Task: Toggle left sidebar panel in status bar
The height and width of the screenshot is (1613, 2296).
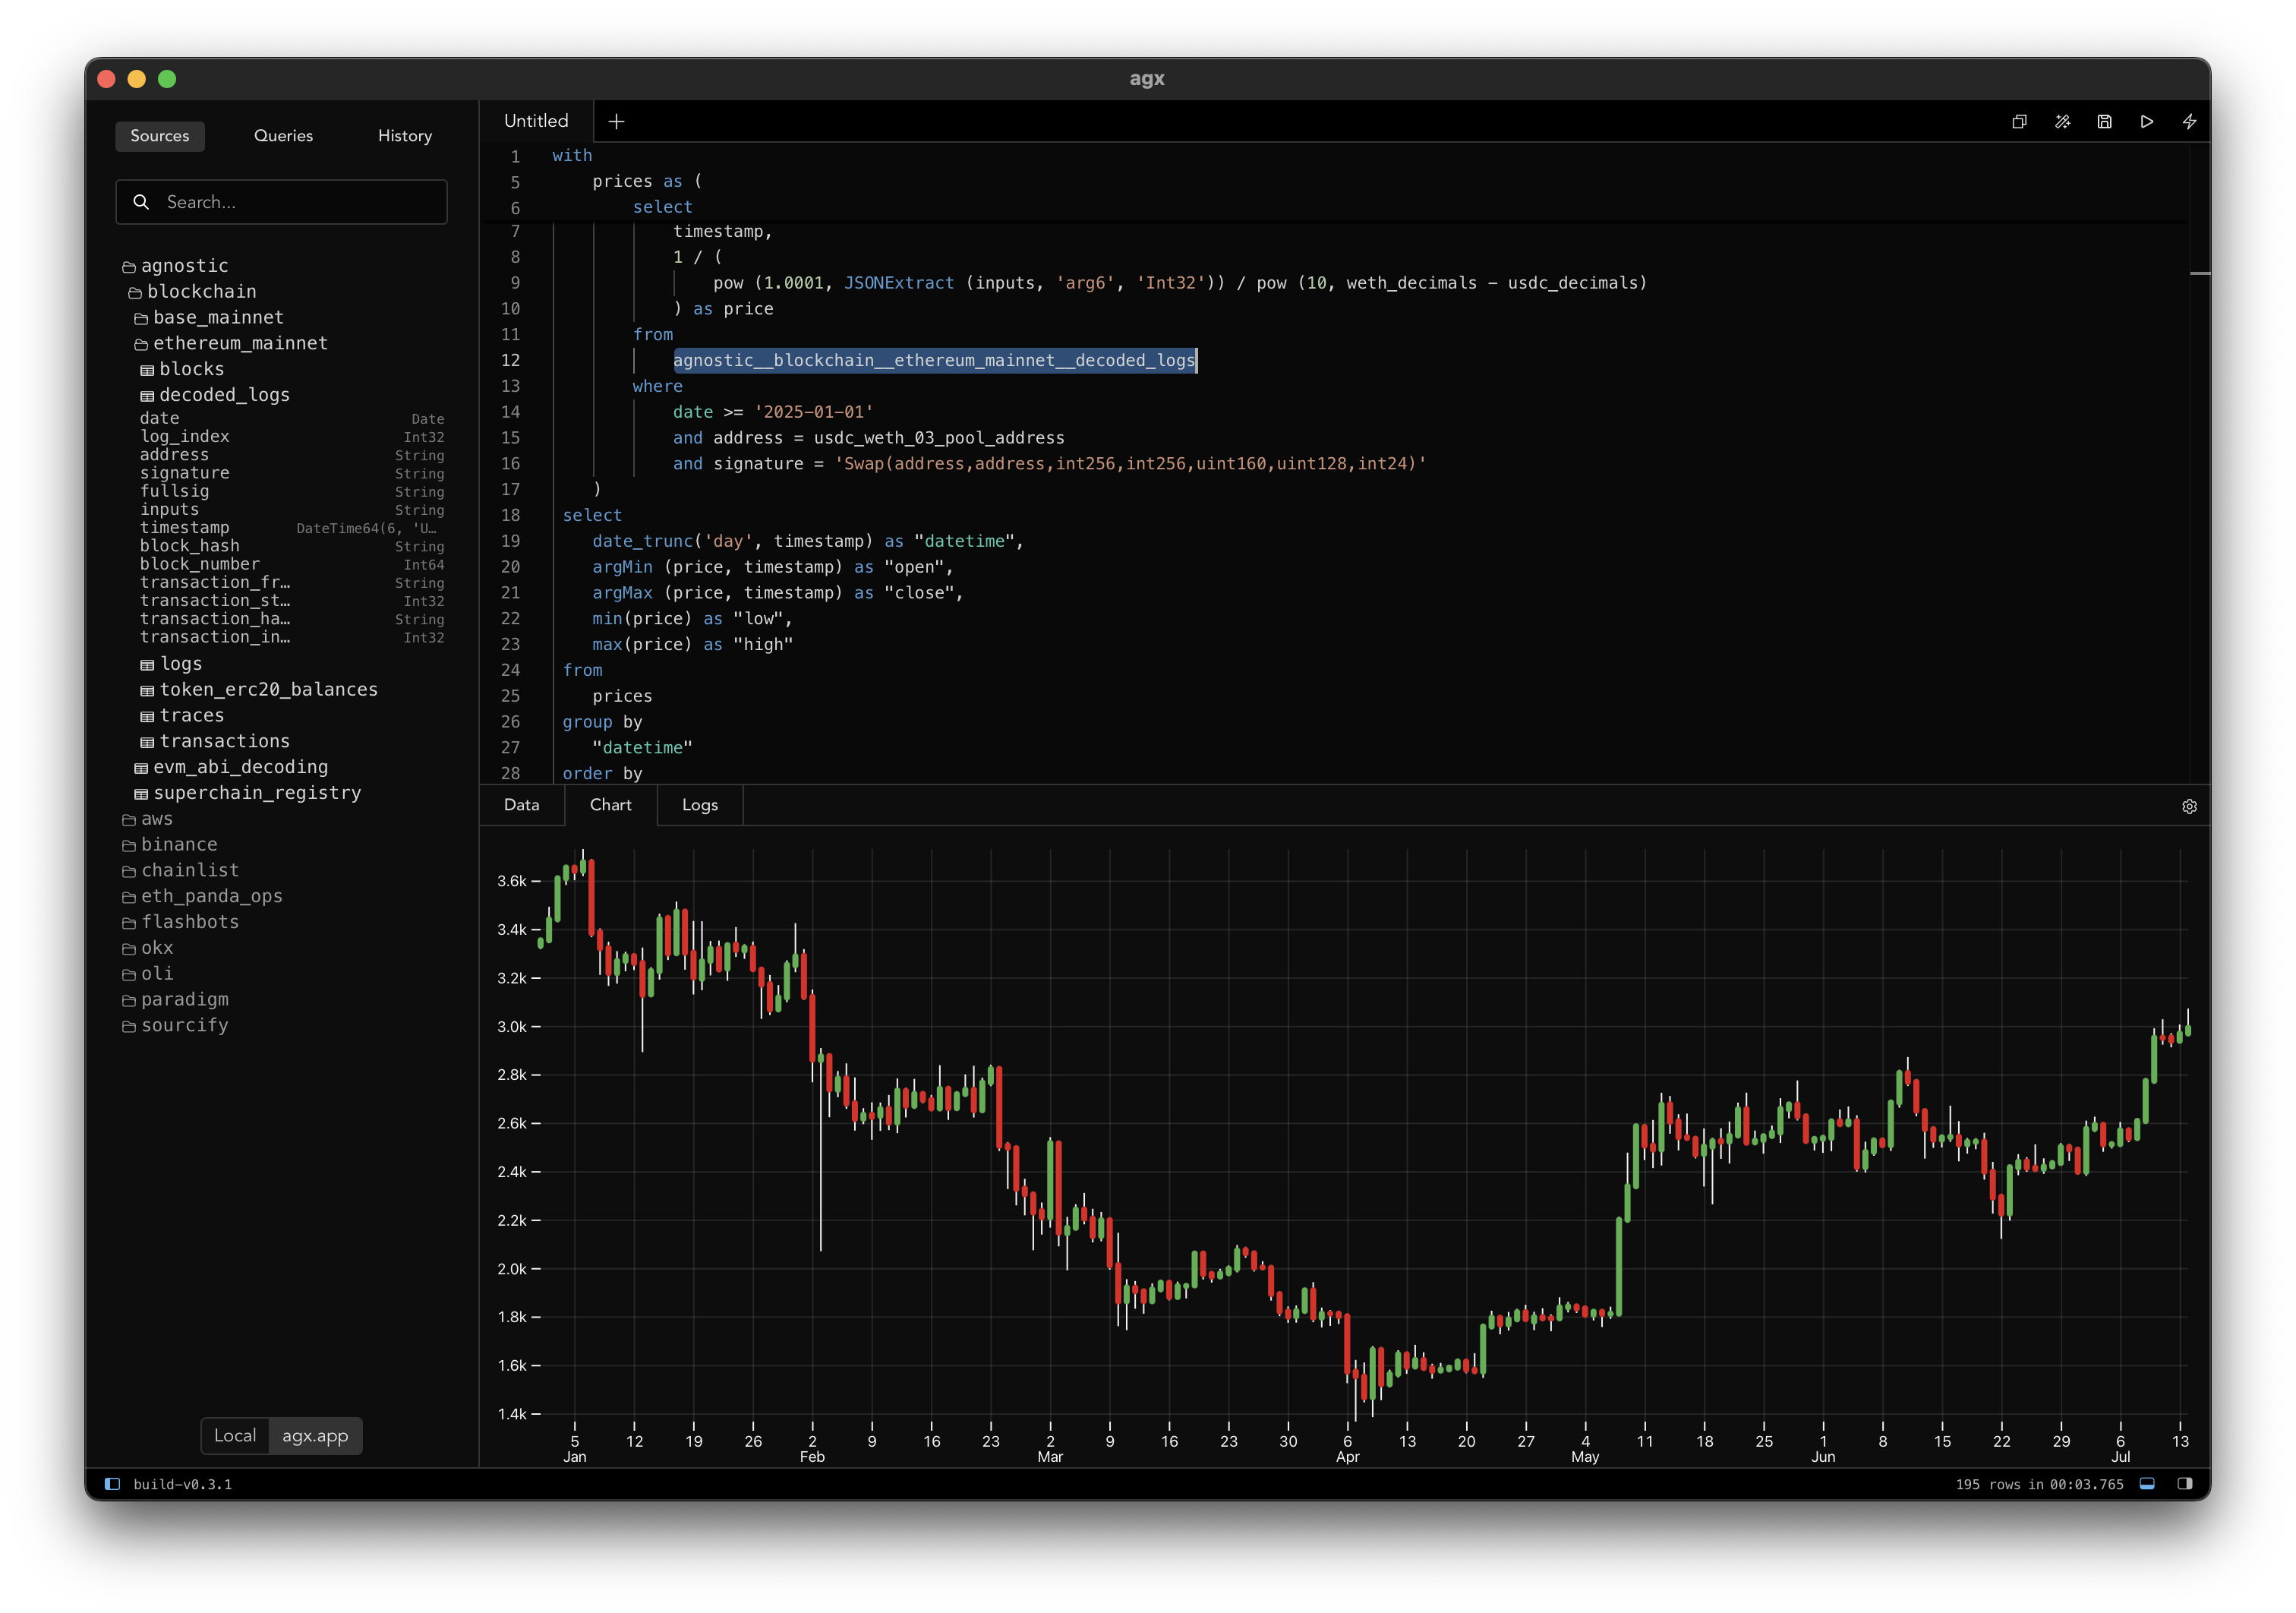Action: point(112,1483)
